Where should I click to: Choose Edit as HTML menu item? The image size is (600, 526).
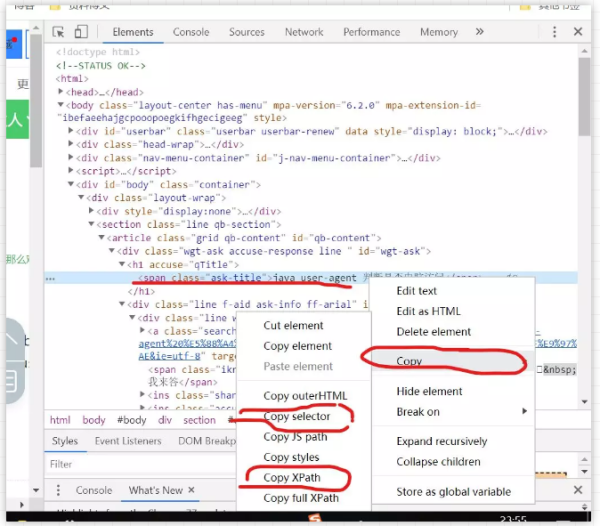point(428,311)
